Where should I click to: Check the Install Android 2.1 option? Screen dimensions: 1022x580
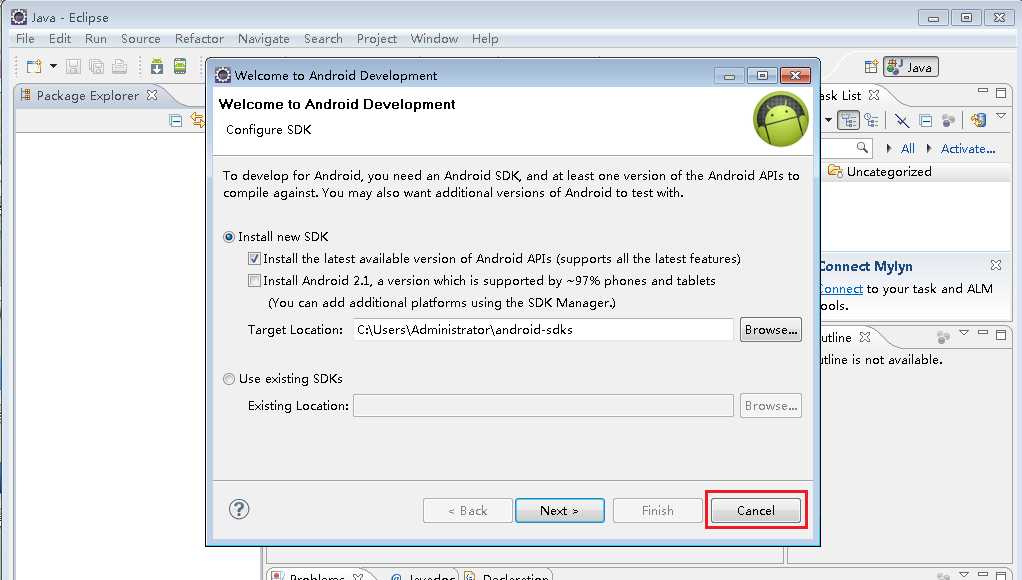[x=254, y=281]
